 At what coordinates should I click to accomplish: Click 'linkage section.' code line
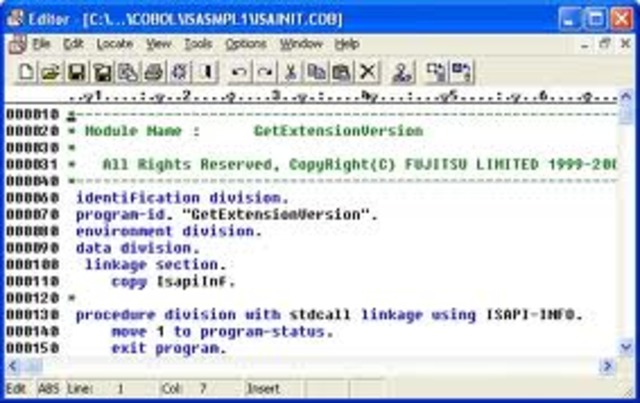pyautogui.click(x=155, y=265)
